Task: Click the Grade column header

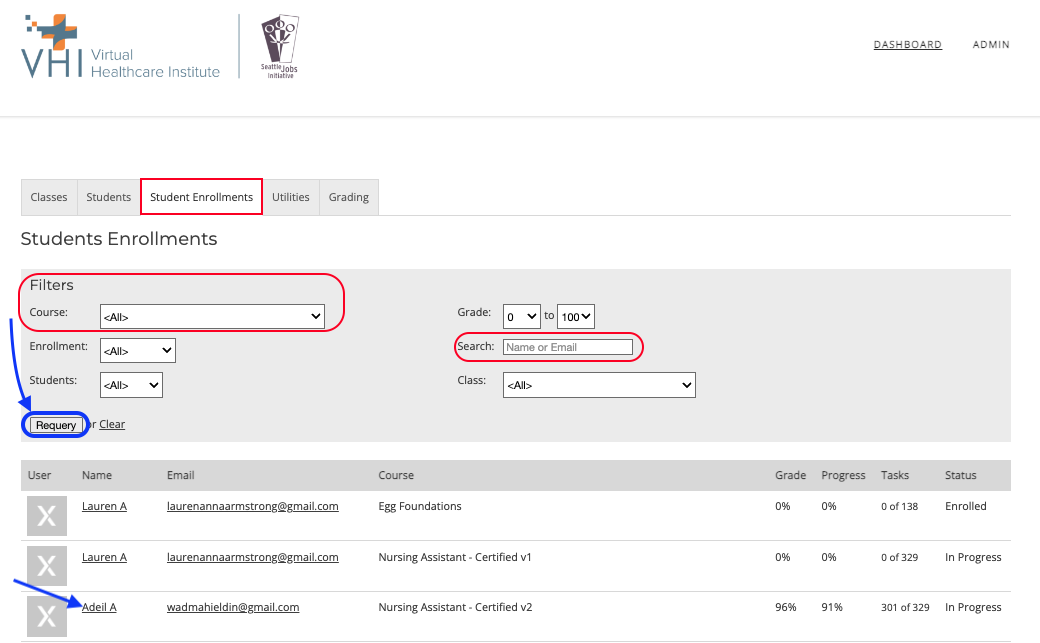Action: point(791,475)
